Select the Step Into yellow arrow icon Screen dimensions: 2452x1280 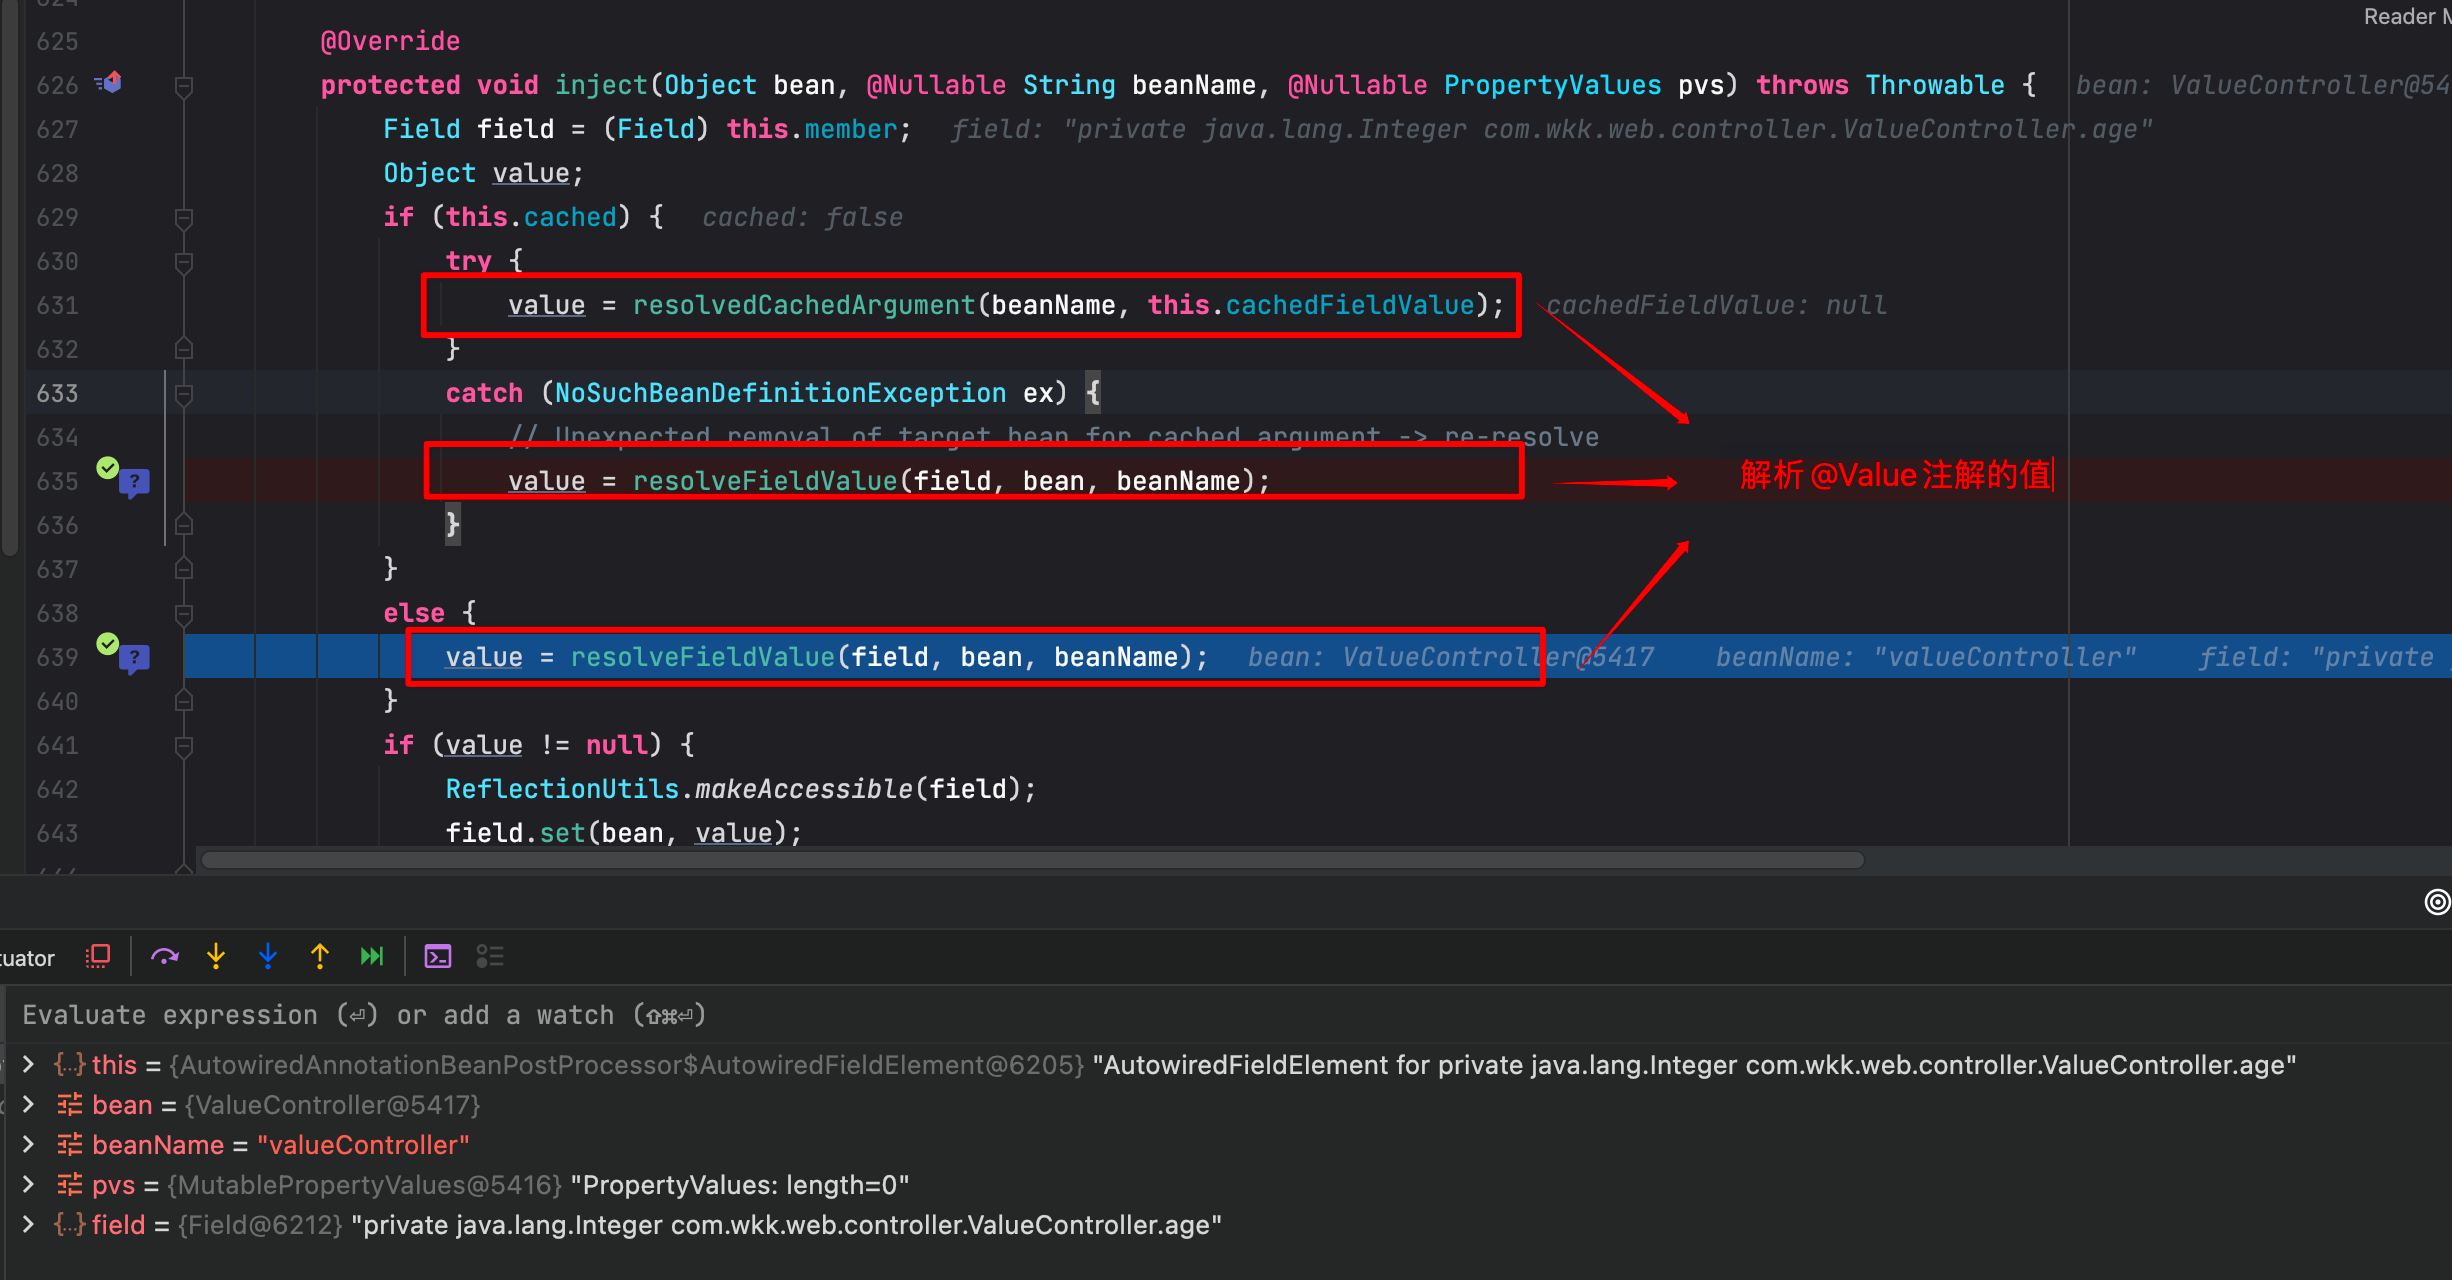click(216, 956)
